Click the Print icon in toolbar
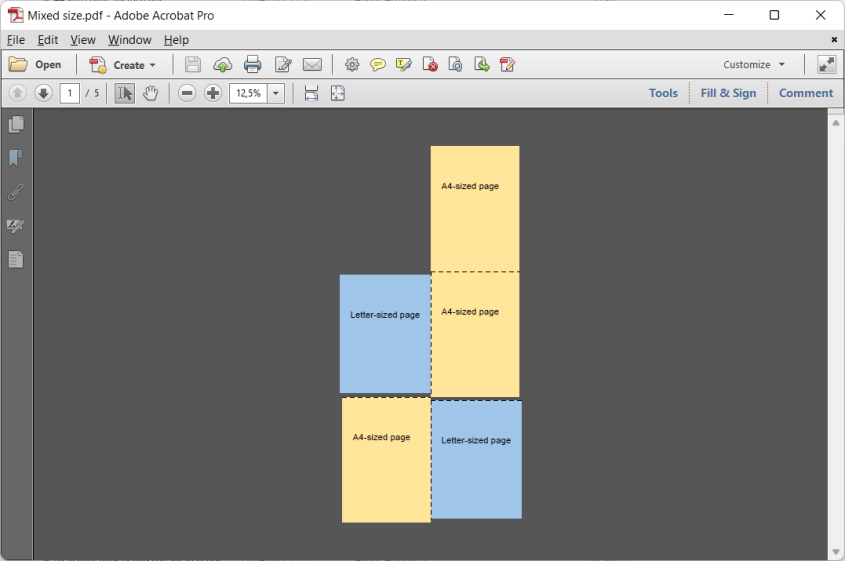The width and height of the screenshot is (845, 561). [253, 65]
